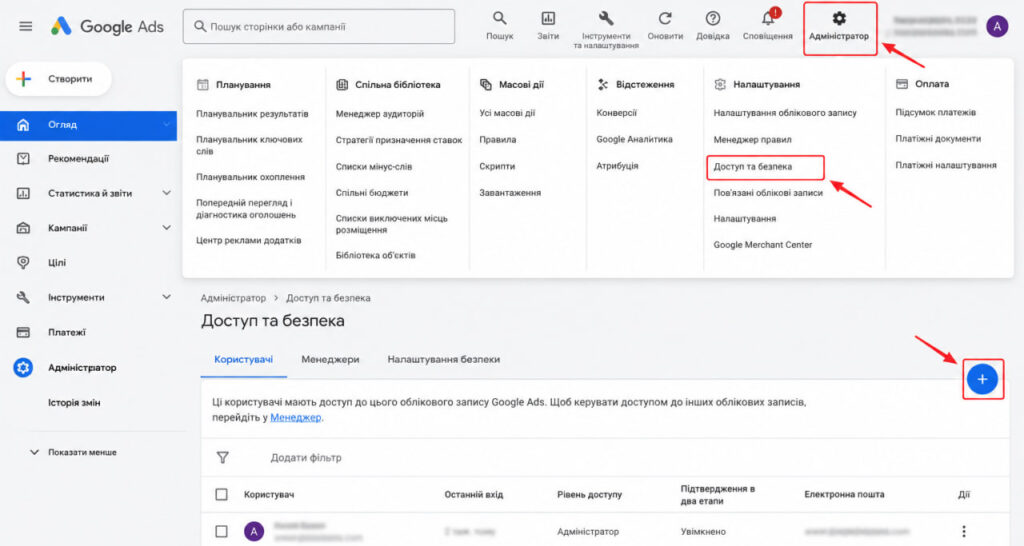Open Пов'язані облікові записи
Viewport: 1024px width, 546px height.
(x=768, y=193)
